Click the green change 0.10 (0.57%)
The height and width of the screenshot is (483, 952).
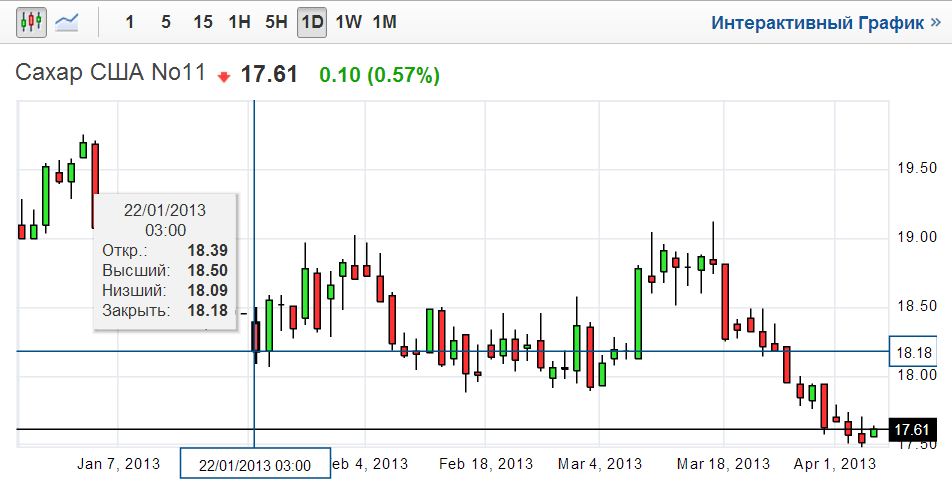[x=379, y=75]
